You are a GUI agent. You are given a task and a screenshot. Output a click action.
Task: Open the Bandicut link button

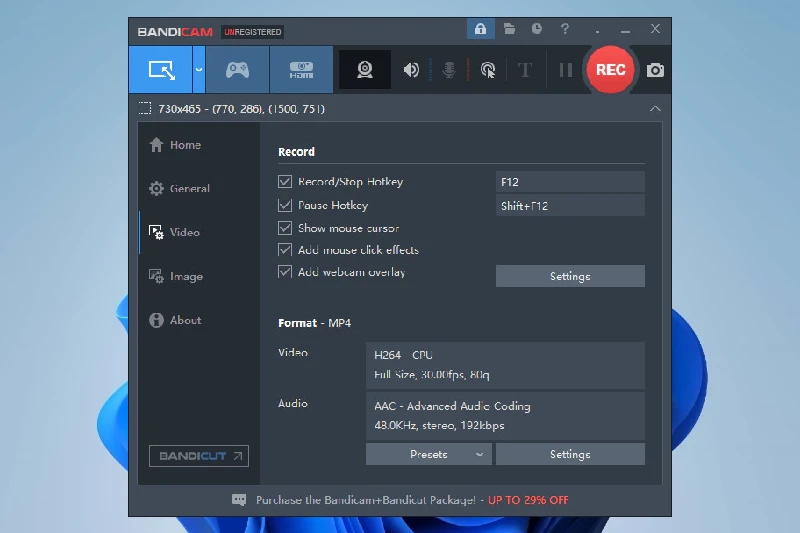[x=198, y=456]
